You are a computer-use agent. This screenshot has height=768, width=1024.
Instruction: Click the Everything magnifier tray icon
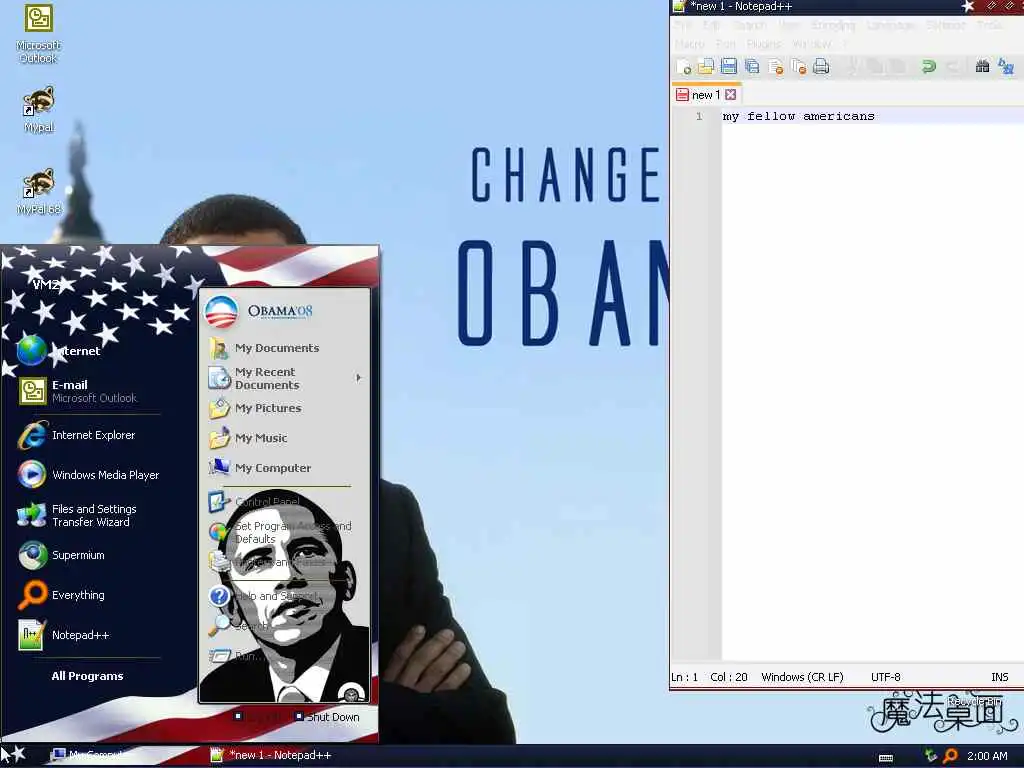pyautogui.click(x=950, y=756)
